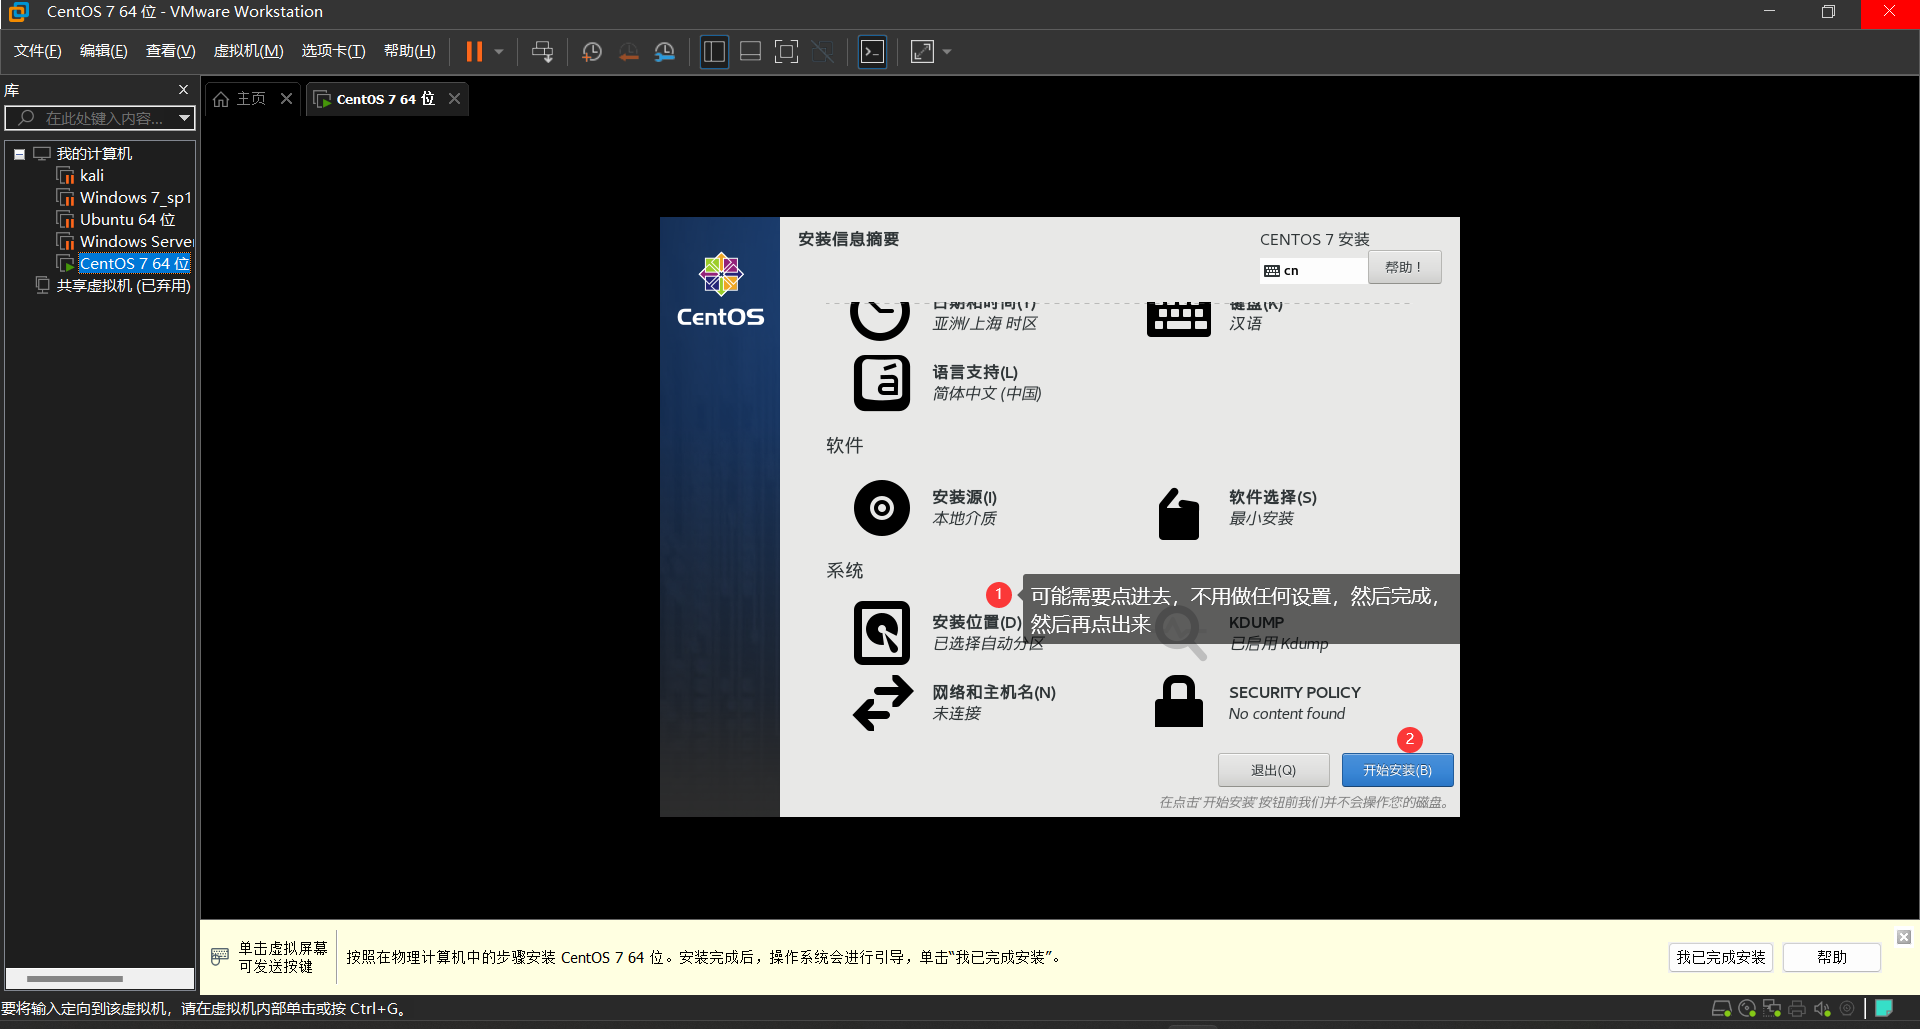This screenshot has width=1920, height=1029.
Task: Open the stretch mode dropdown arrow
Action: pyautogui.click(x=947, y=52)
